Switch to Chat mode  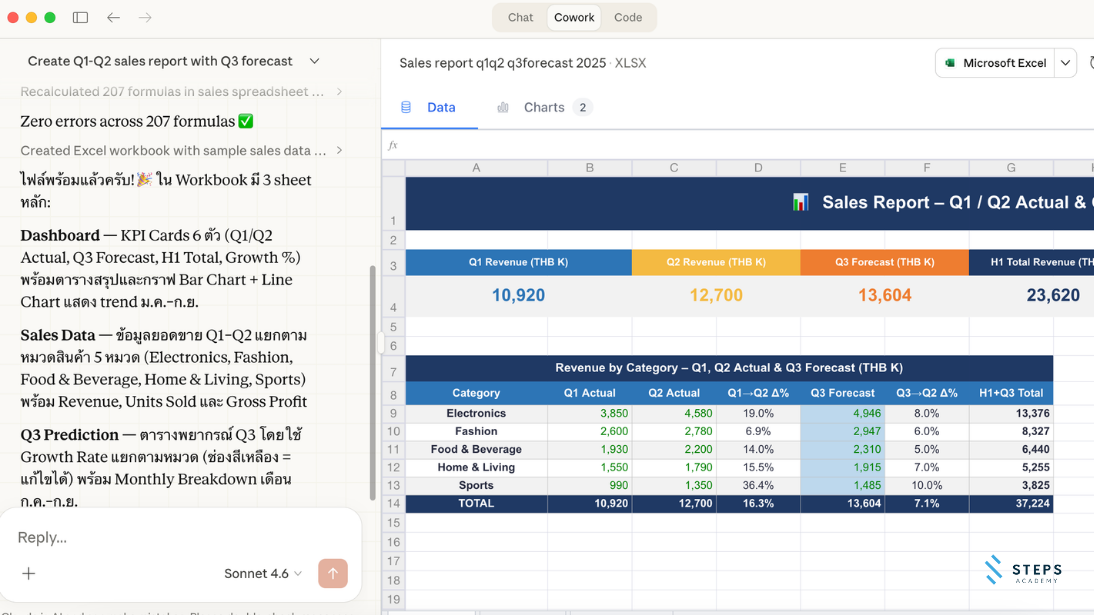(520, 17)
